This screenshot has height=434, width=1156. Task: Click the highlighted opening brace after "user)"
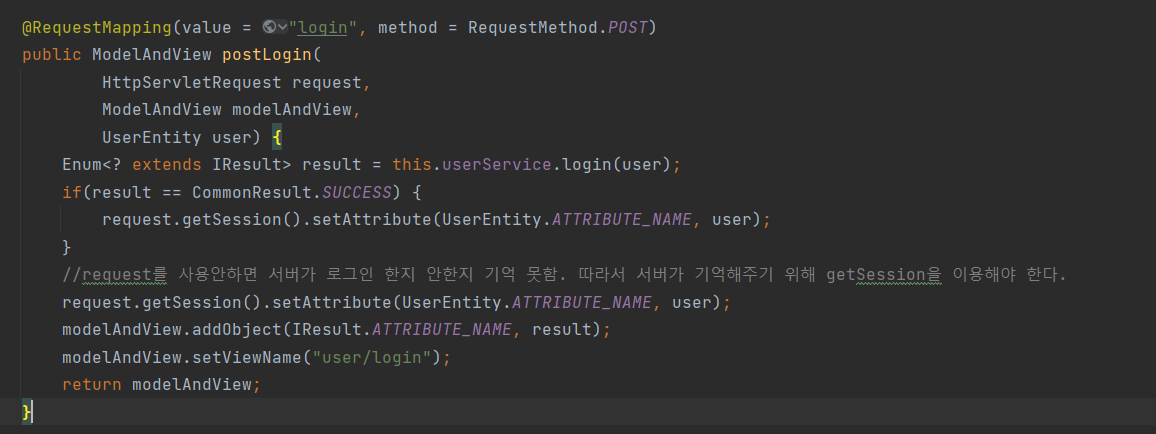click(276, 138)
